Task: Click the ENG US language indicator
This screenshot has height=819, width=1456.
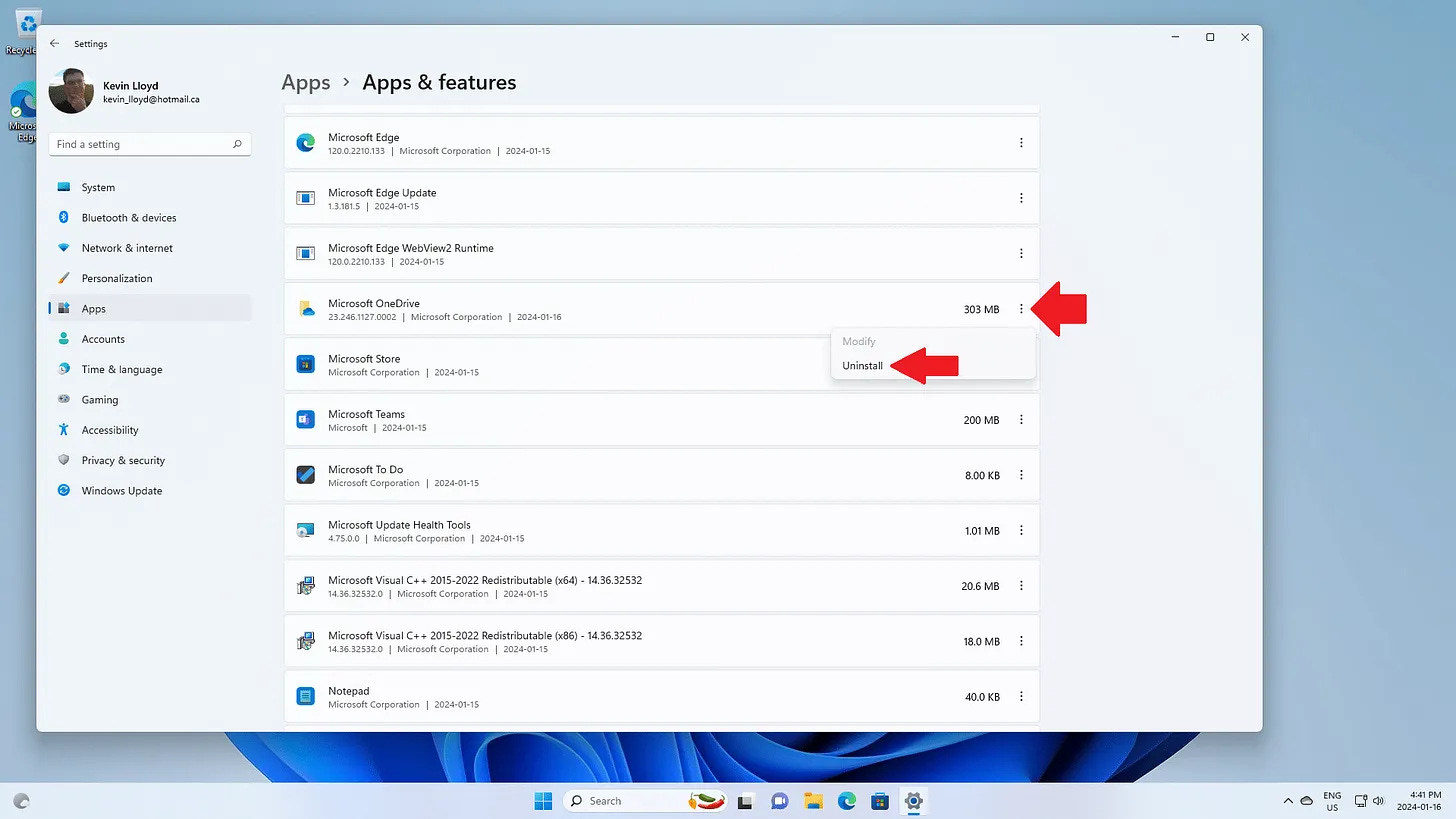Action: click(x=1332, y=801)
